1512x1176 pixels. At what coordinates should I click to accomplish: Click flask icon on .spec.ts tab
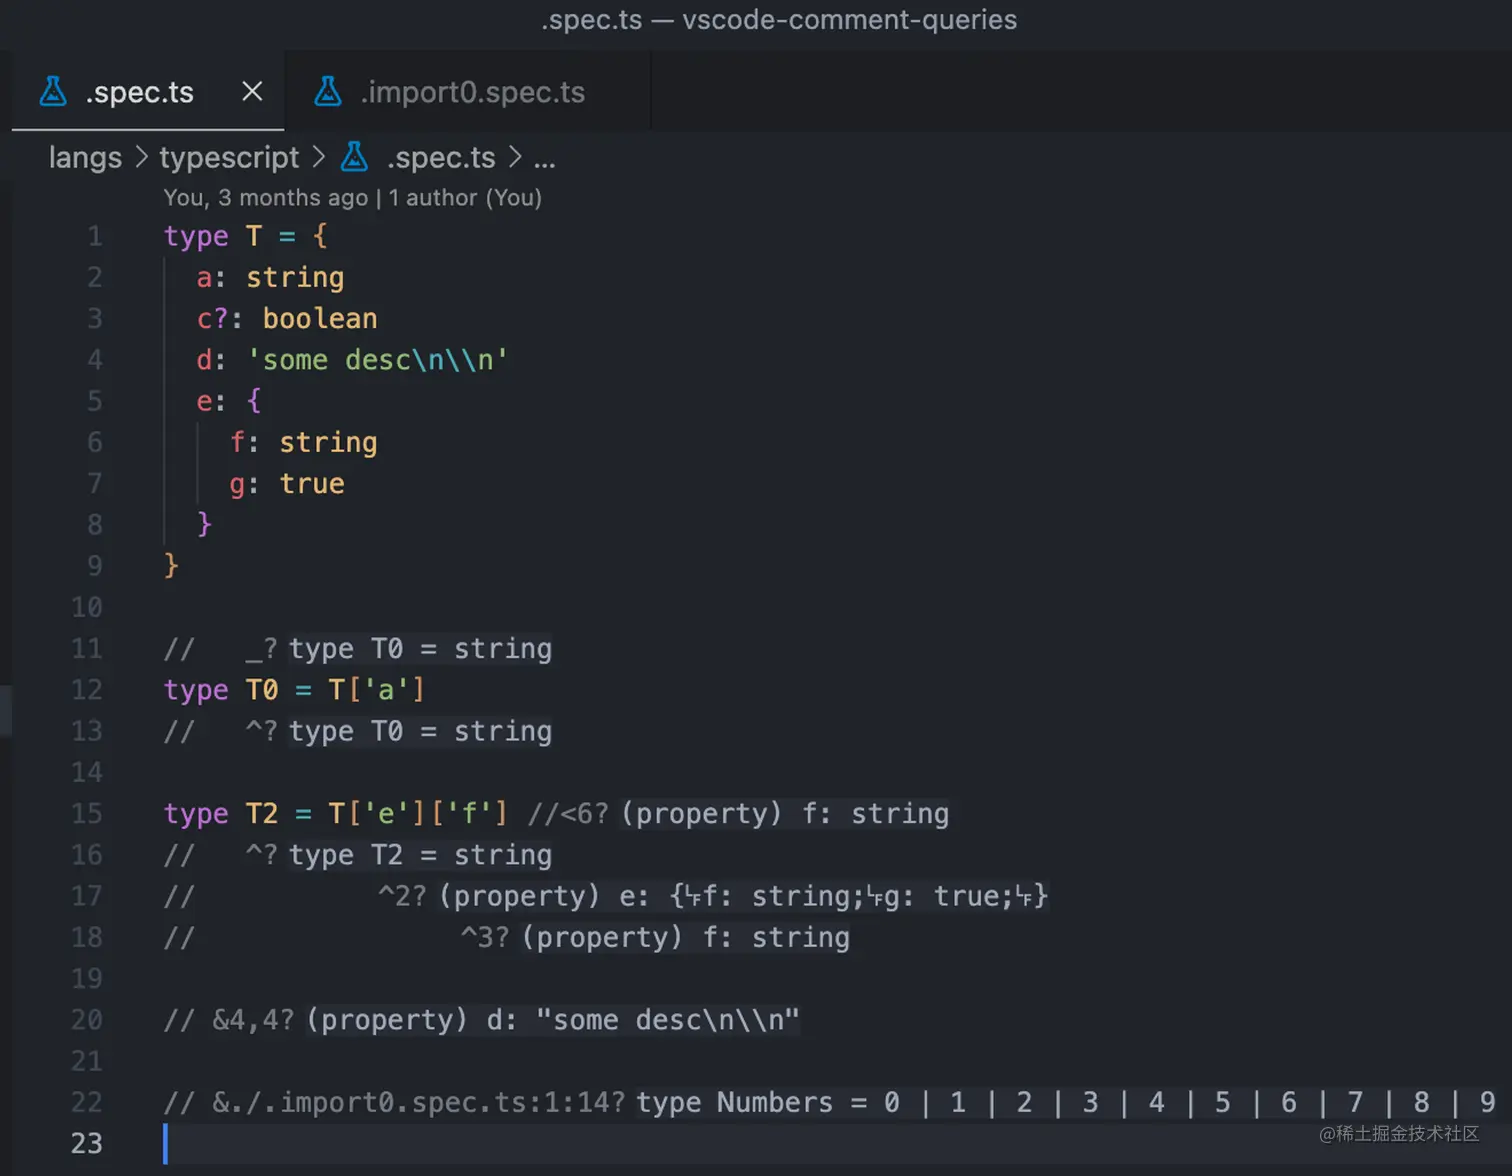(53, 92)
